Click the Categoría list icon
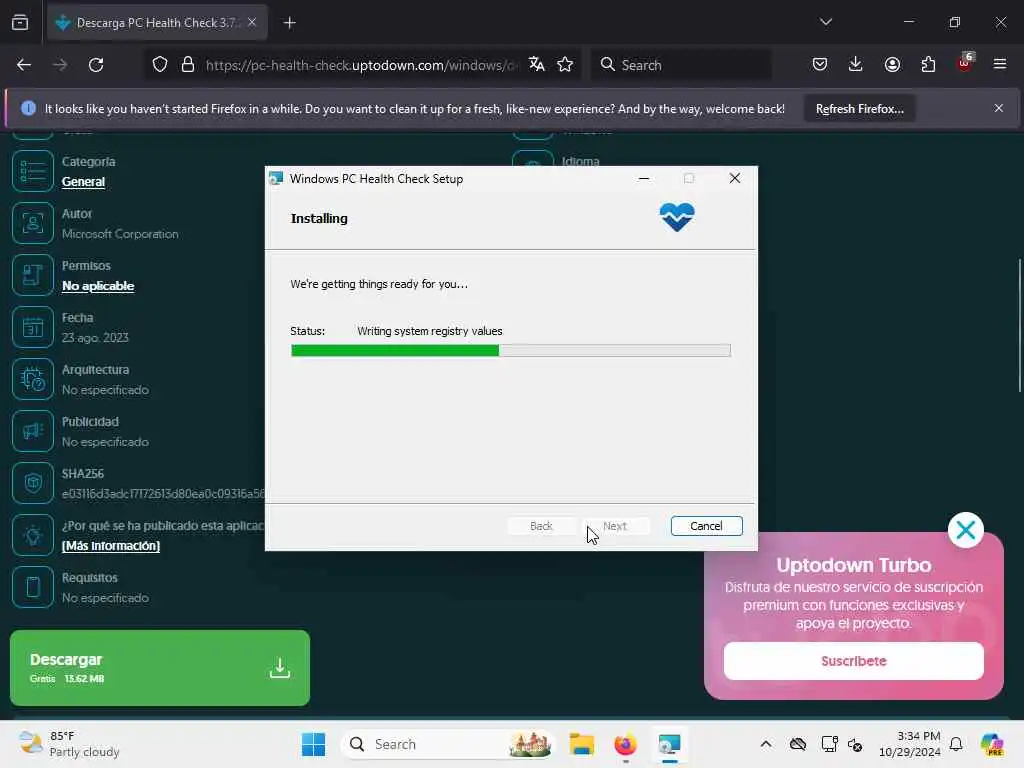The width and height of the screenshot is (1024, 768). 33,171
